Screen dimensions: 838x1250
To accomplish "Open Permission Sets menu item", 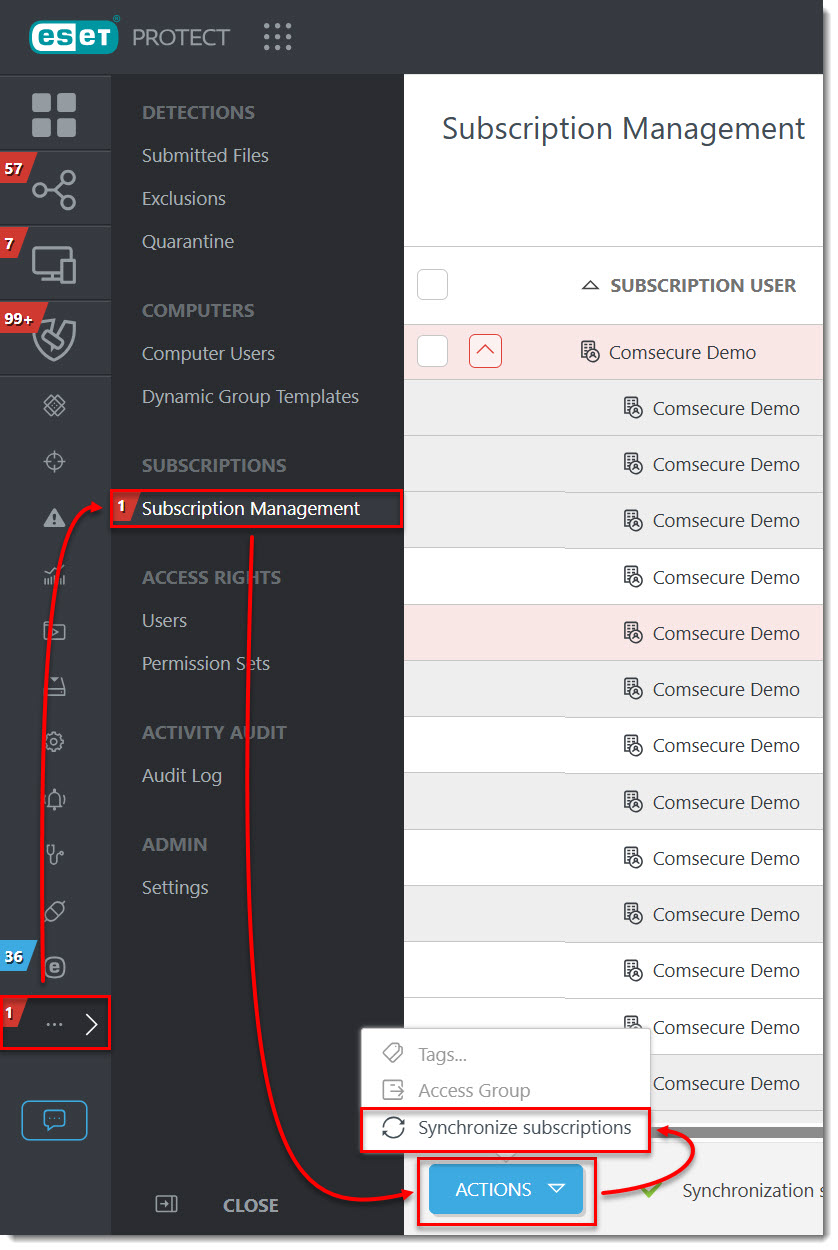I will point(206,663).
